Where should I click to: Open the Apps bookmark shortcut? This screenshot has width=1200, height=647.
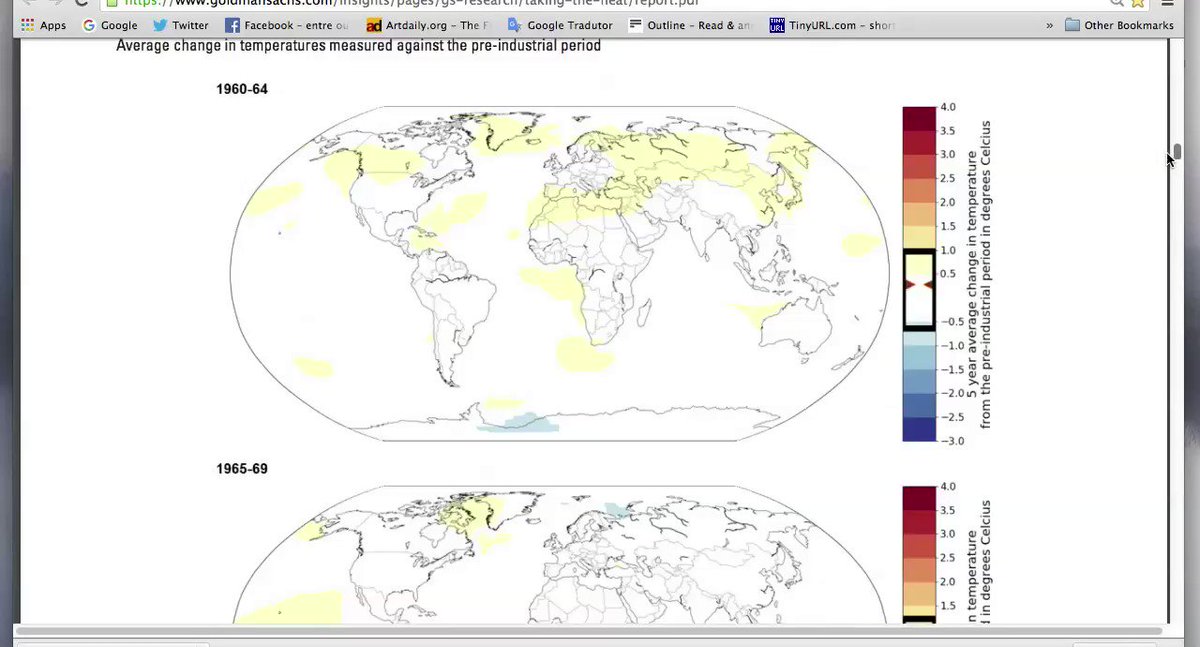43,25
